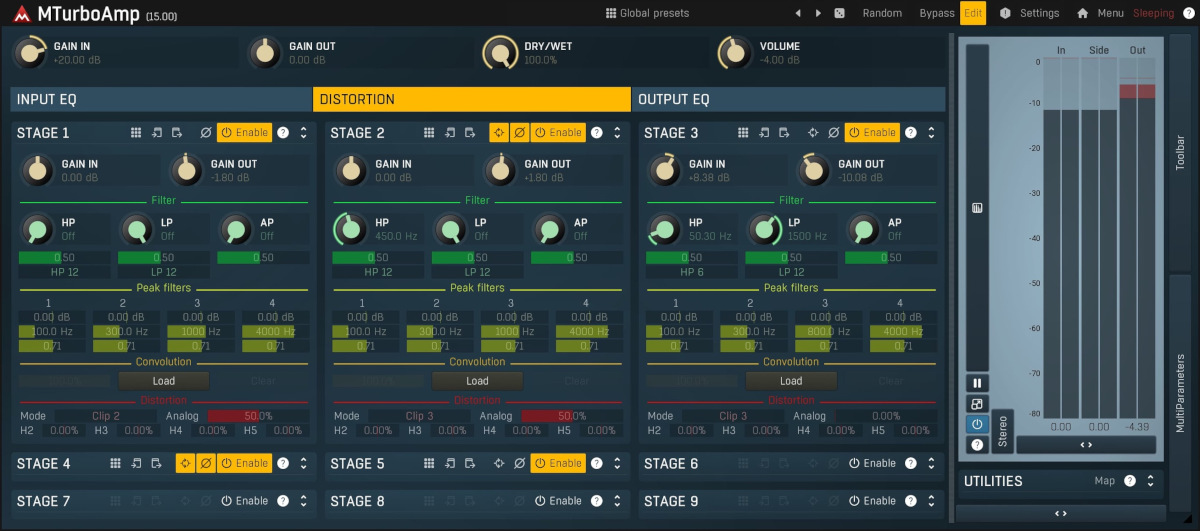Enable Stage 6
Image resolution: width=1200 pixels, height=531 pixels.
point(872,464)
